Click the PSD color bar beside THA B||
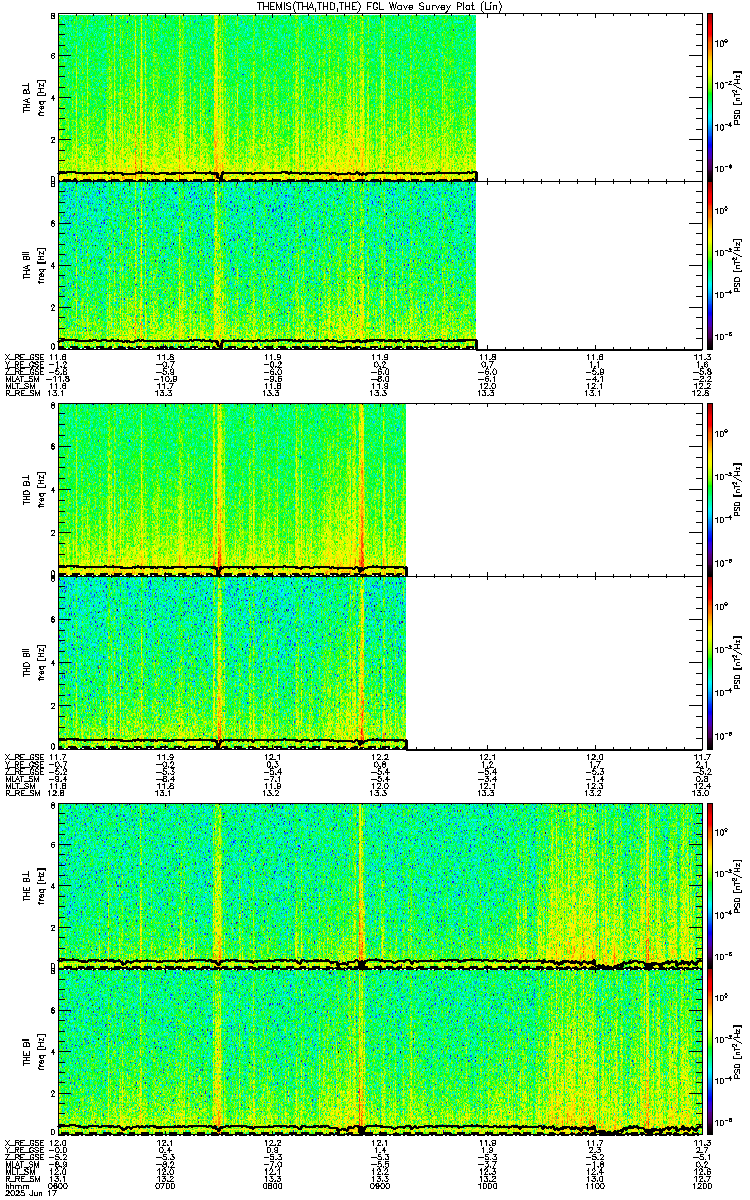This screenshot has width=750, height=1200. 709,264
